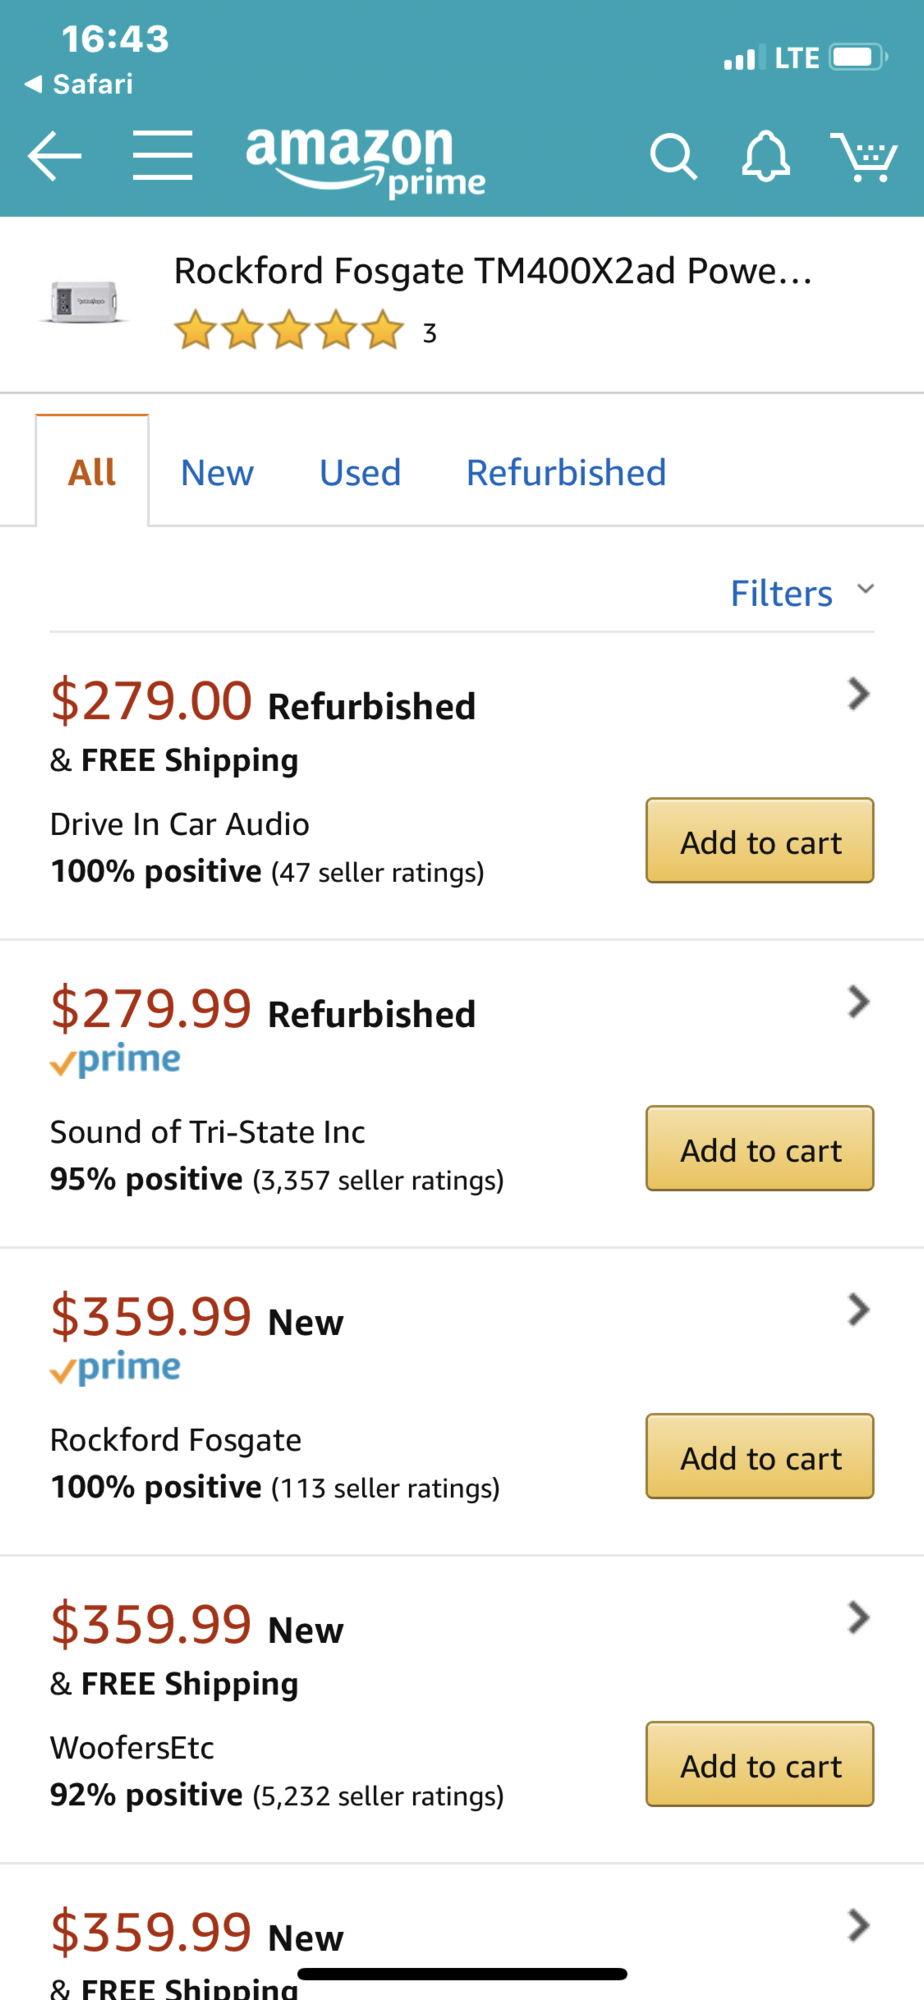The height and width of the screenshot is (2000, 924).
Task: Select the Refurbished tab
Action: [x=566, y=473]
